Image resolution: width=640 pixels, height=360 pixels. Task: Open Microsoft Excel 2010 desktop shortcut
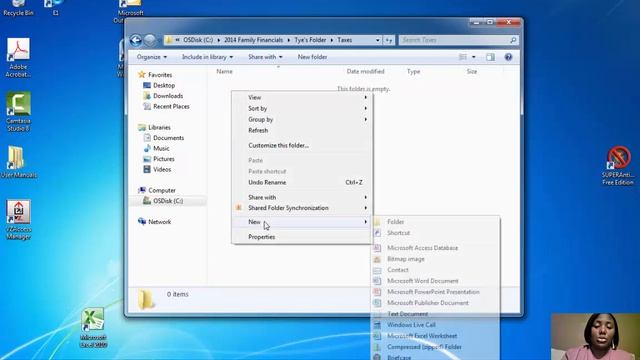pyautogui.click(x=93, y=328)
